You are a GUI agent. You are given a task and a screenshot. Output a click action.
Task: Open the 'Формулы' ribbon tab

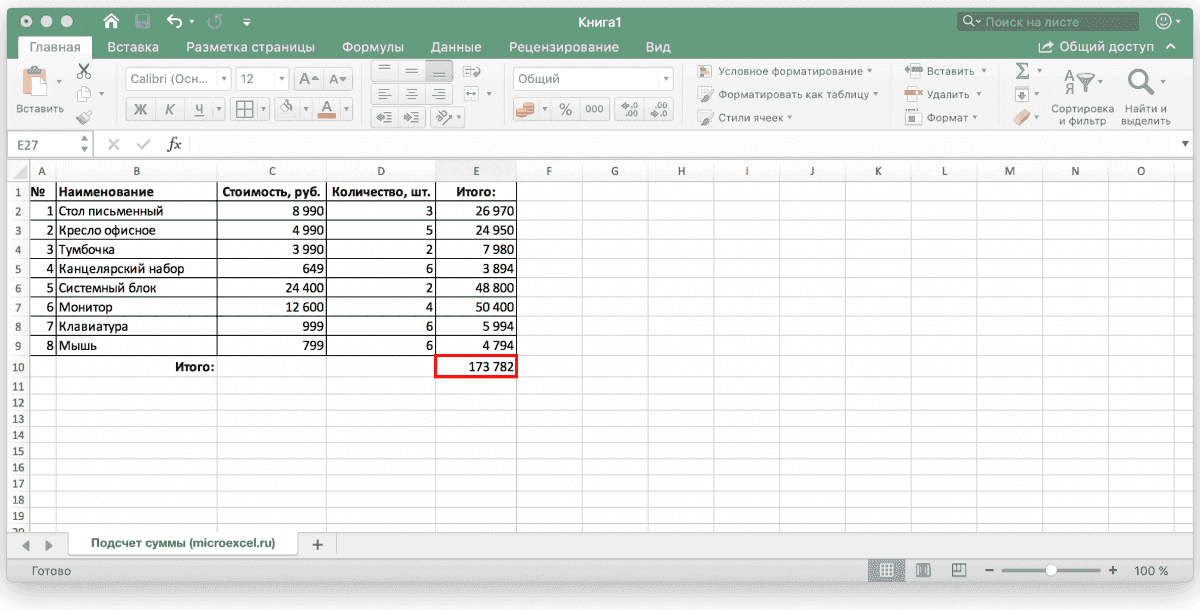[372, 47]
